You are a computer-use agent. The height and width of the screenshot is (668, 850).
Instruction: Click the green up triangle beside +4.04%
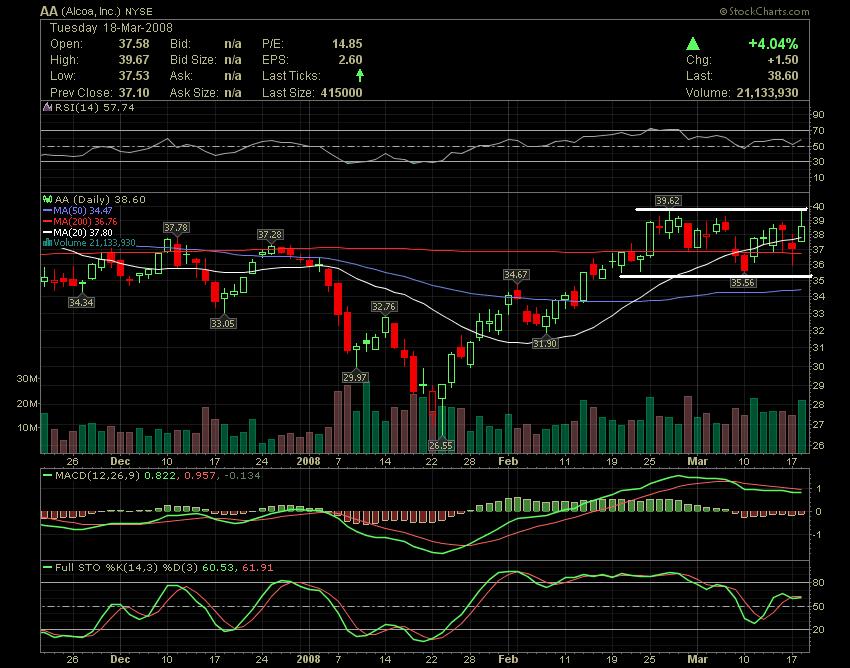click(692, 44)
